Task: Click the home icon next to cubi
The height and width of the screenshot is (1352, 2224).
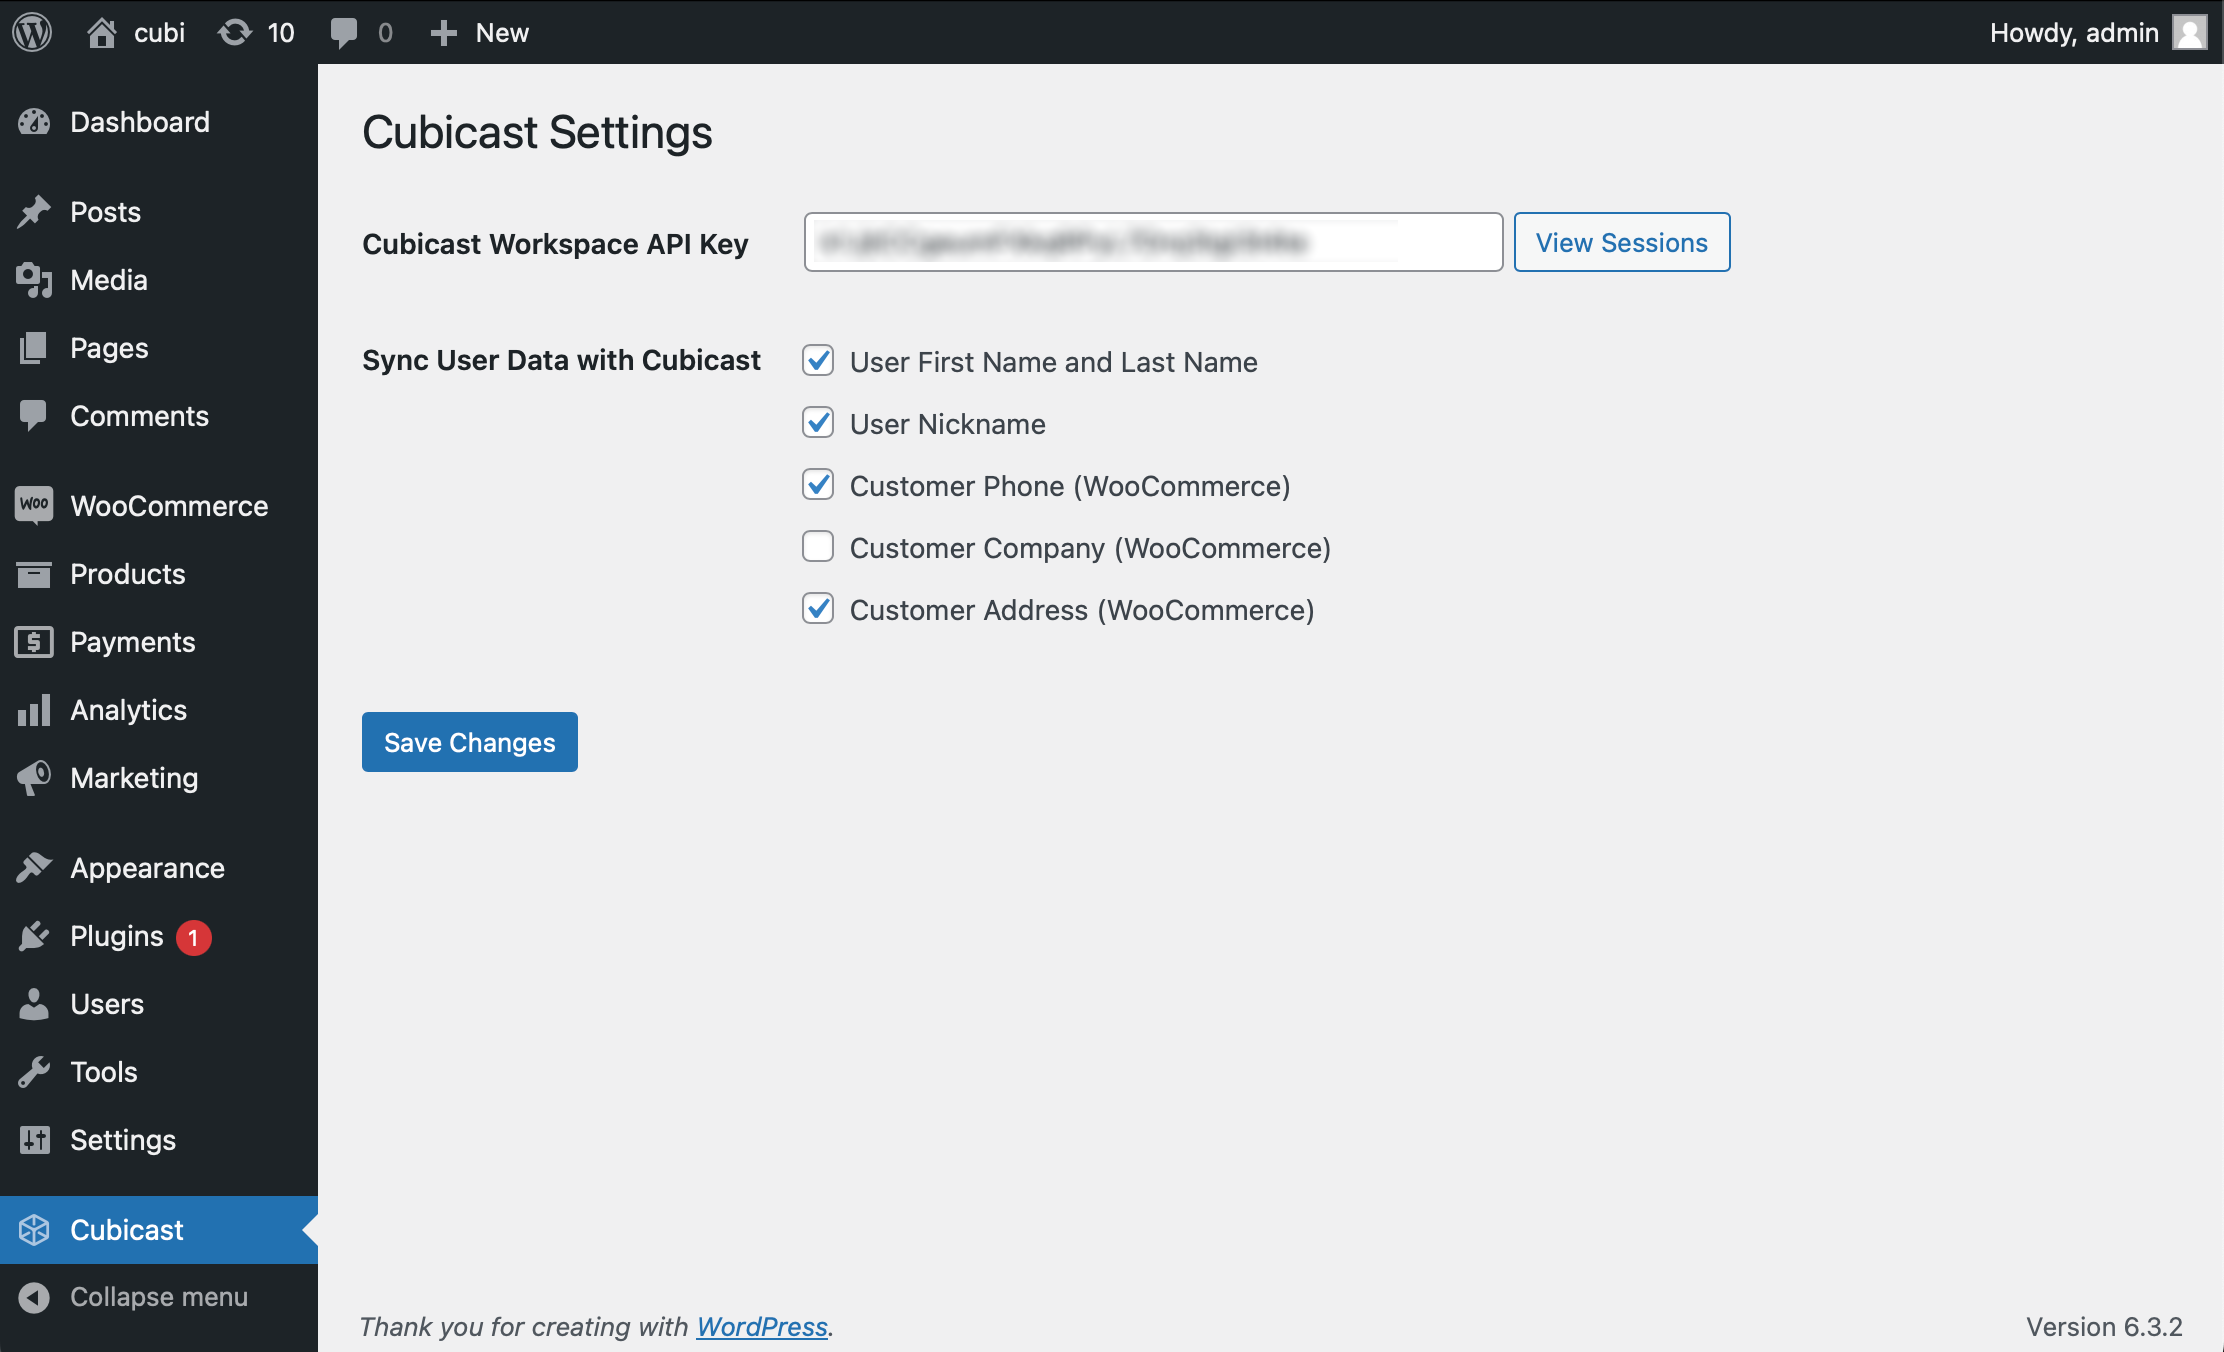Action: click(101, 33)
